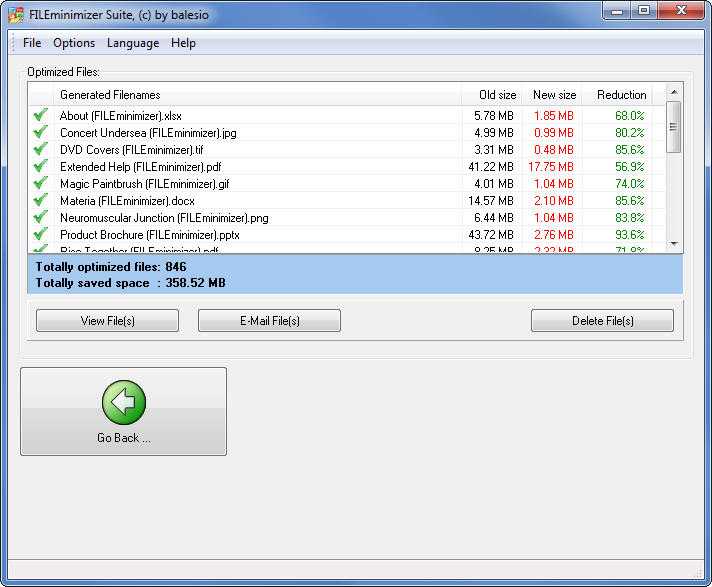Click green checkmark beside Product Brochure pptx
Image resolution: width=712 pixels, height=587 pixels.
coord(40,234)
